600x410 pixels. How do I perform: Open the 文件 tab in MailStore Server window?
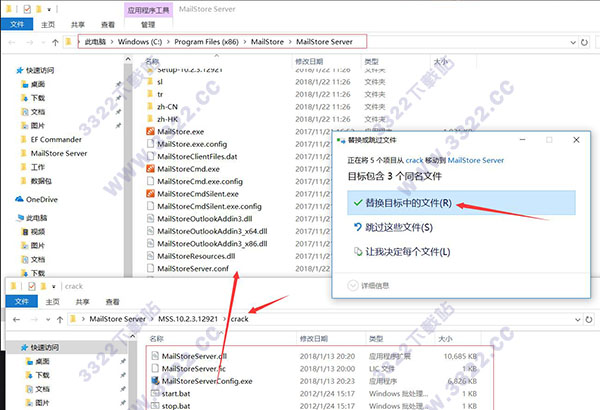pos(17,25)
